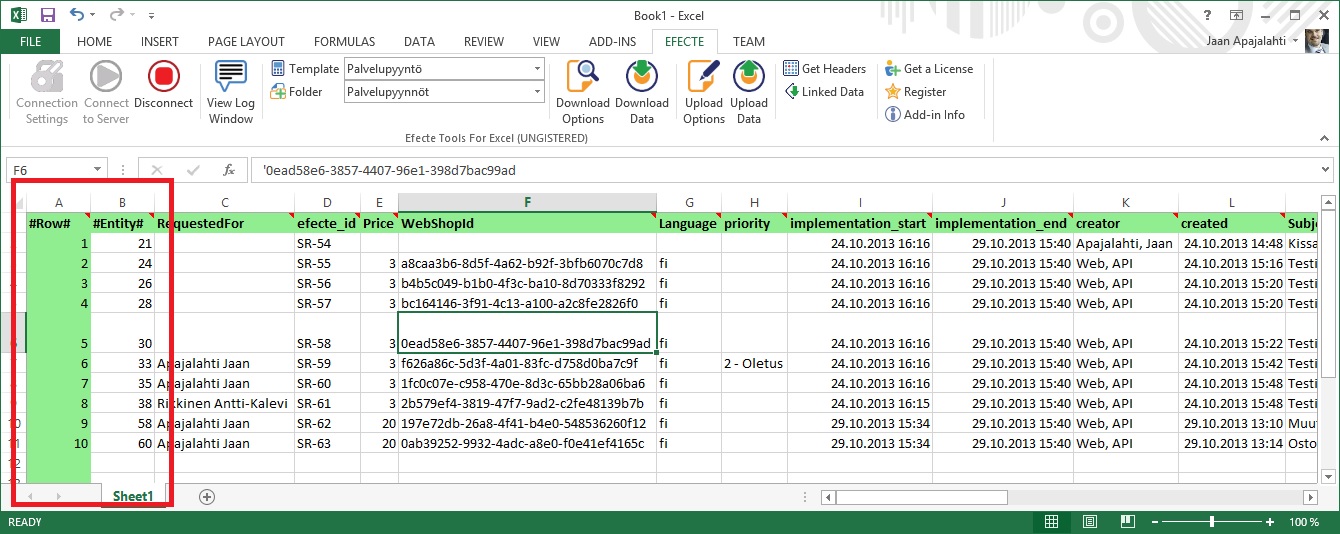Click Linked Data
Screen dimensions: 1340x534
[824, 91]
